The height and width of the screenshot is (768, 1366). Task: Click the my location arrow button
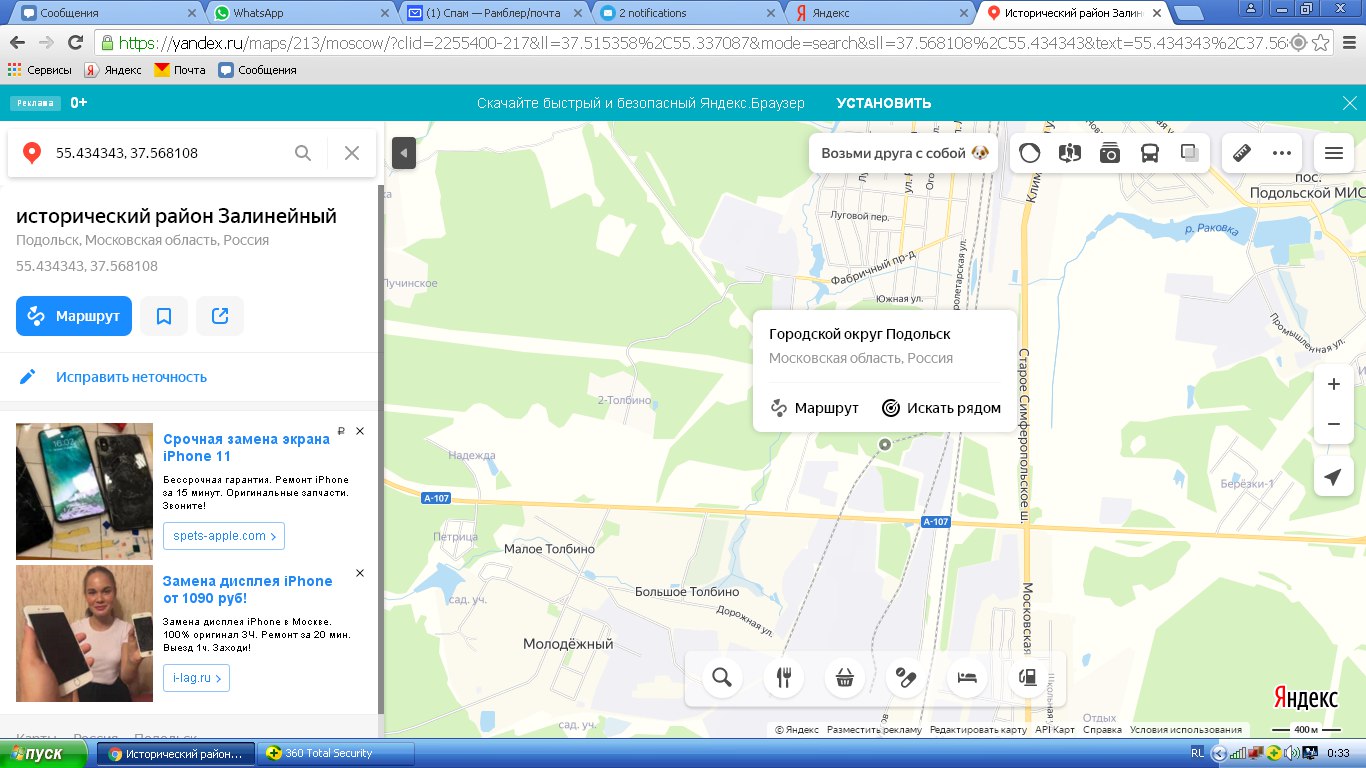click(x=1334, y=478)
